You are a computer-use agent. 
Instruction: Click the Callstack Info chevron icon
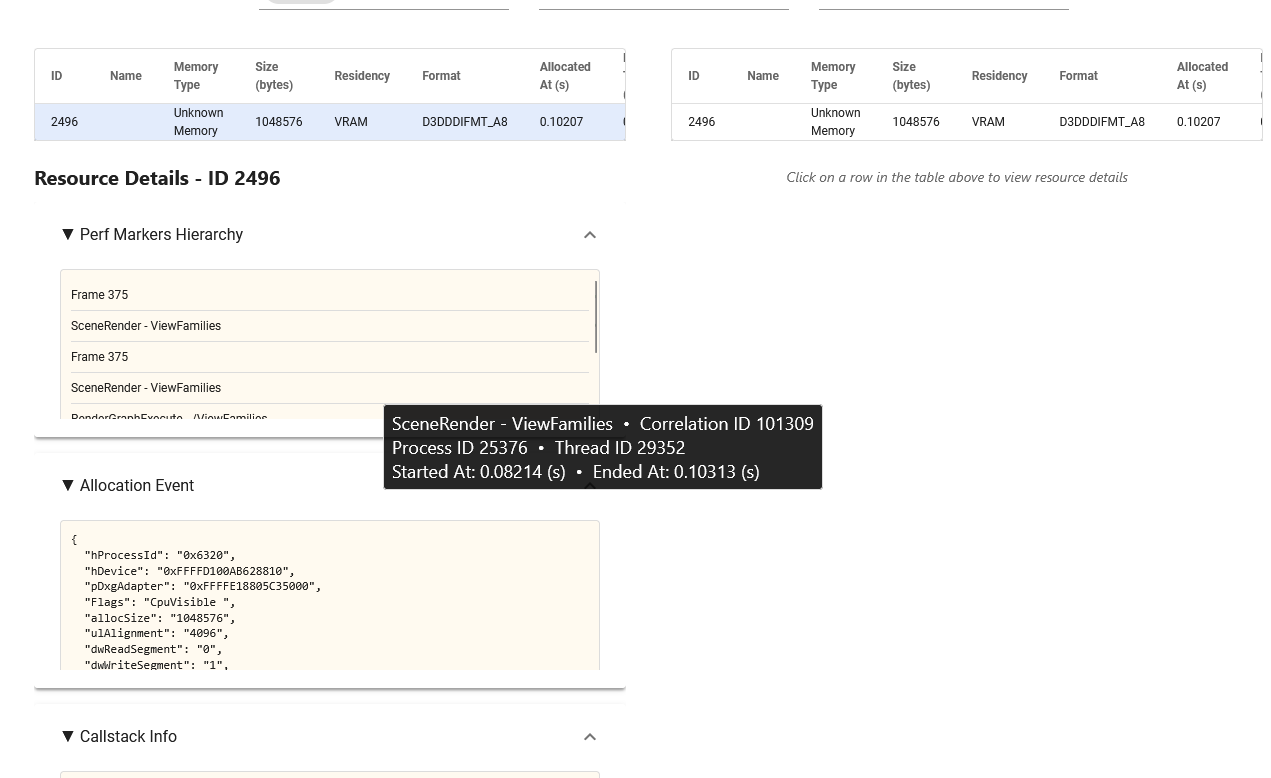(589, 737)
